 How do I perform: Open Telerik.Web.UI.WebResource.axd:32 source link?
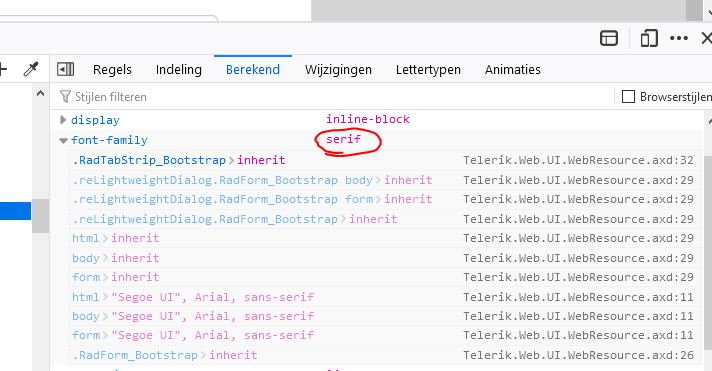coord(578,160)
